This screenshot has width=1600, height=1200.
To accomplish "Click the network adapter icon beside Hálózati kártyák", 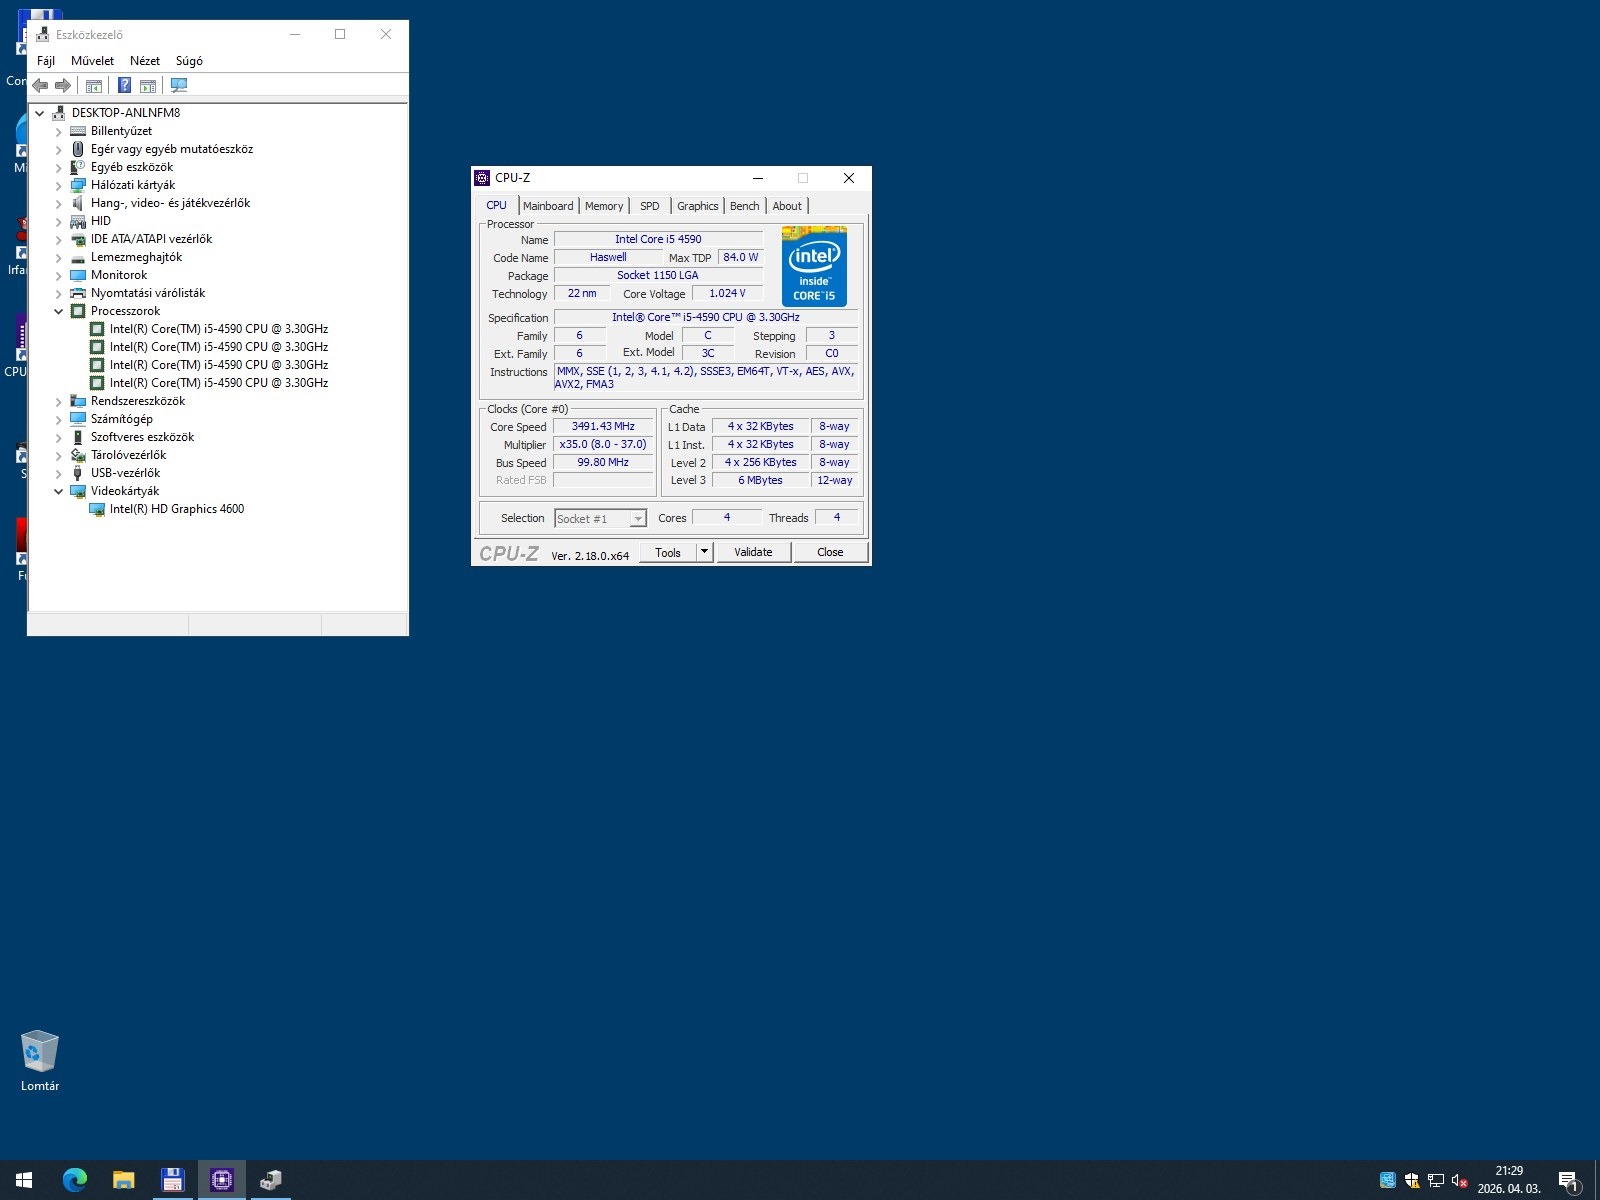I will pyautogui.click(x=78, y=185).
